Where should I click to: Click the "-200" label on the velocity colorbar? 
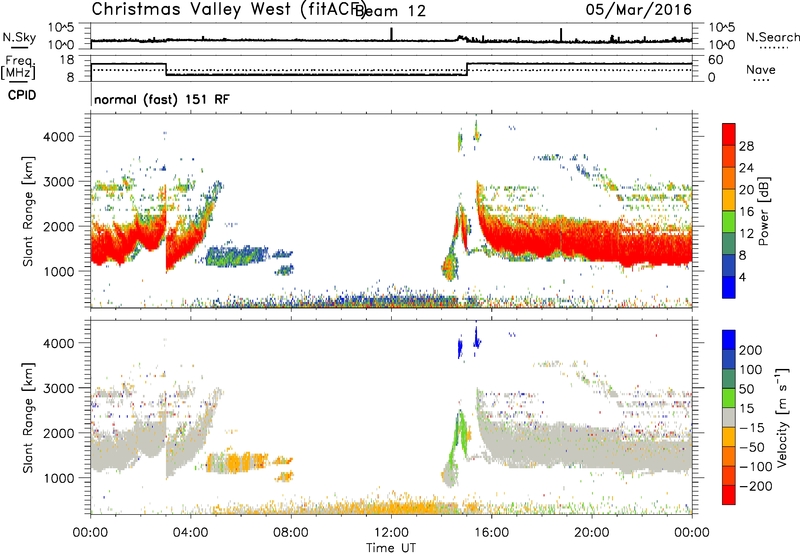pos(756,486)
